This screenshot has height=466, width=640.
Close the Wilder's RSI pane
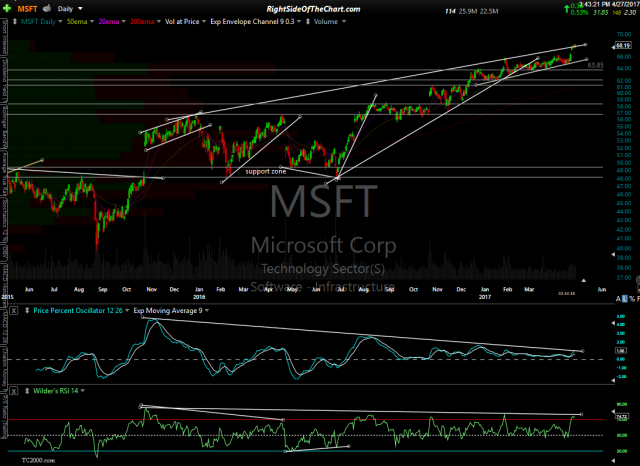[x=14, y=391]
